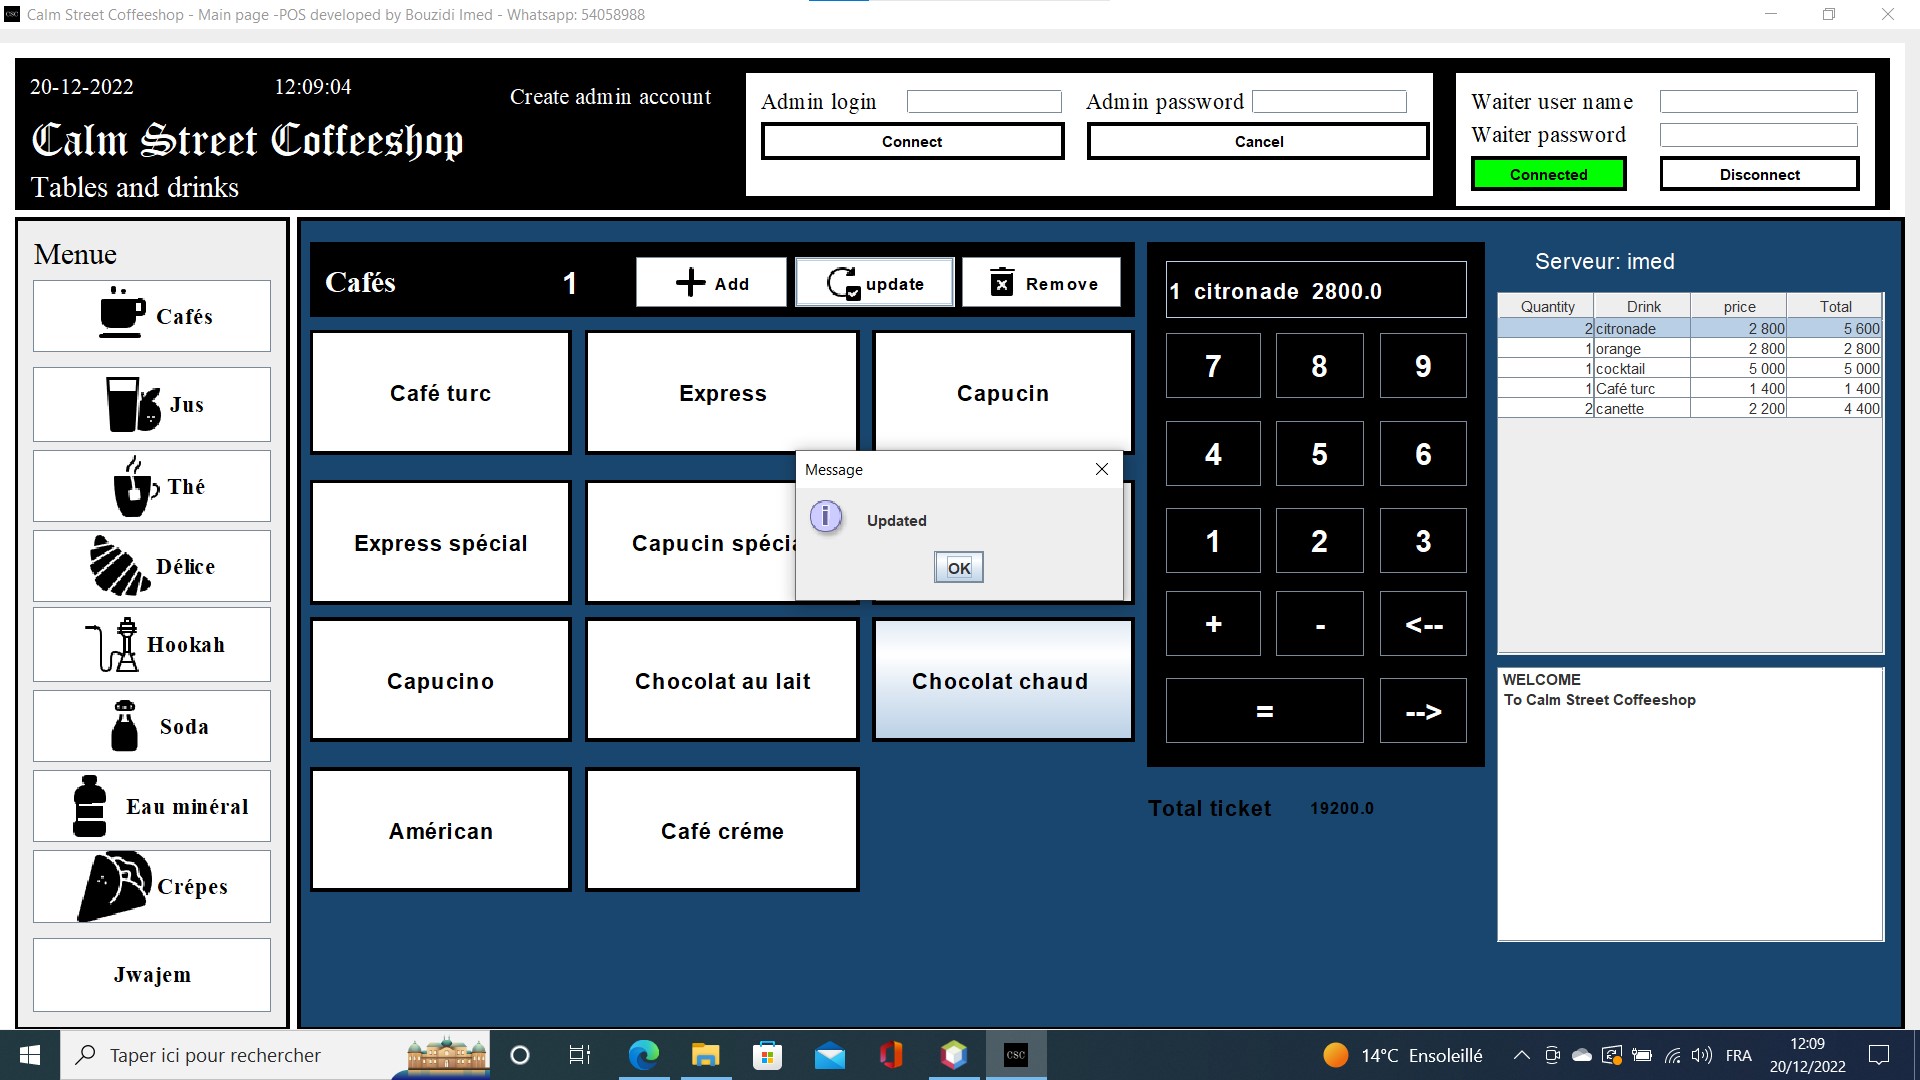Click the keypad forward arrow key

1423,711
